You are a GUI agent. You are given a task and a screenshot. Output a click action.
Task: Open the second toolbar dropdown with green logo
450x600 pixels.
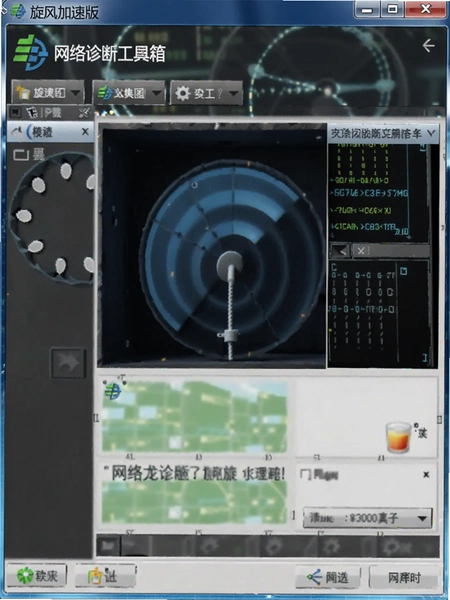pyautogui.click(x=129, y=93)
